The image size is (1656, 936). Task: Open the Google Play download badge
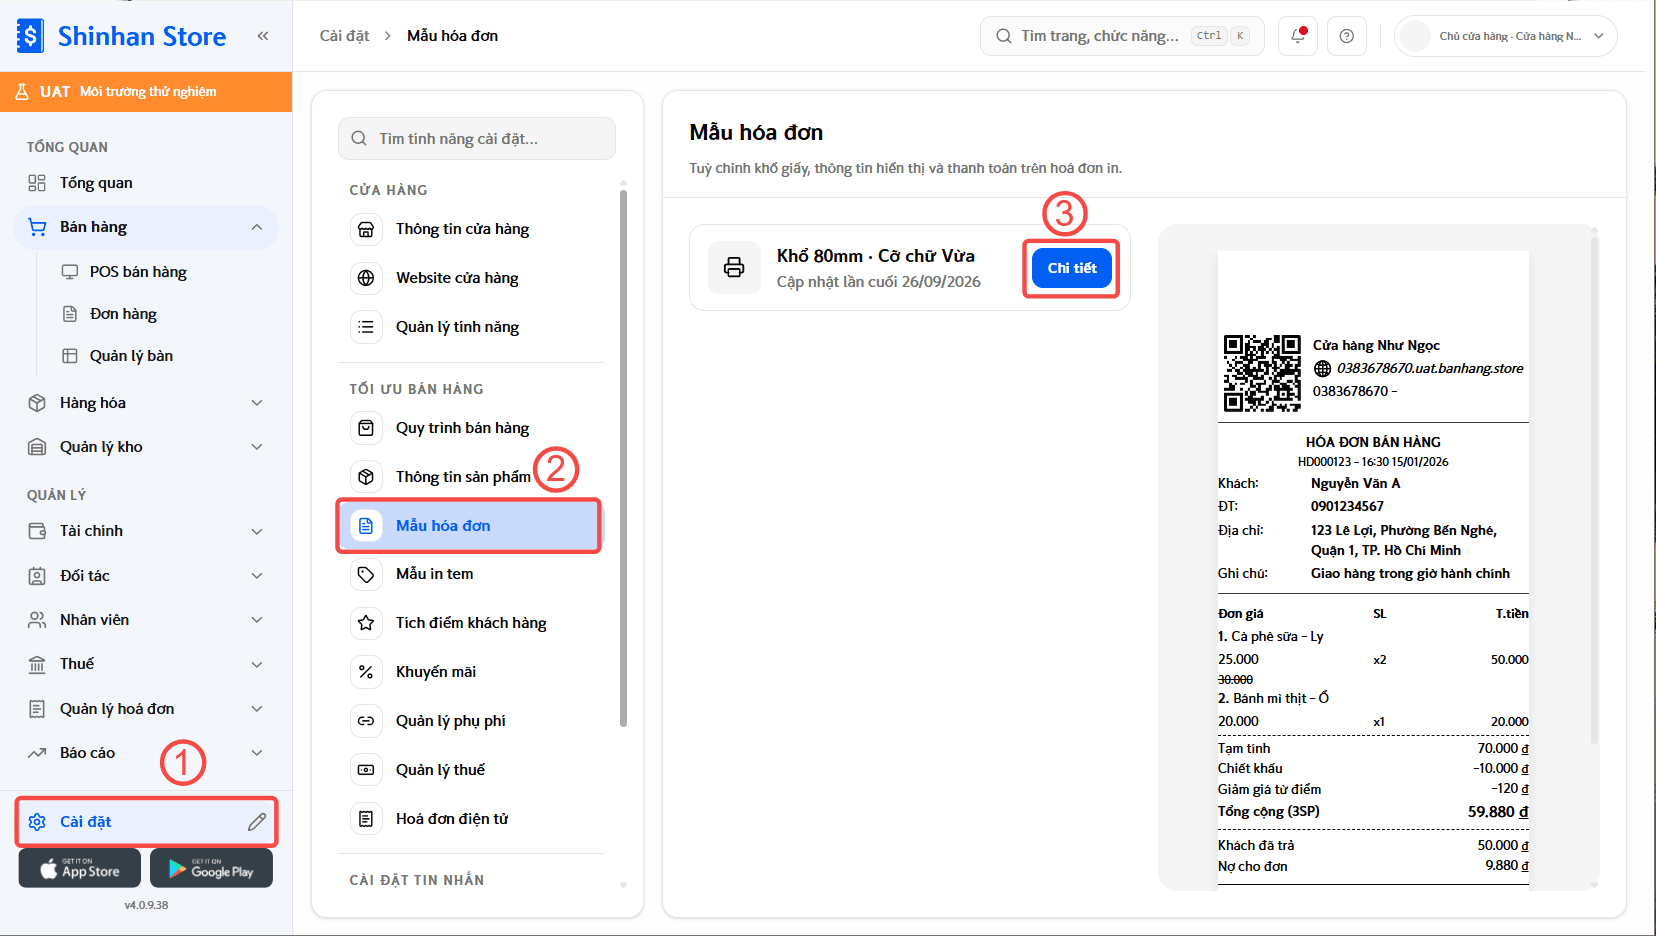(211, 869)
